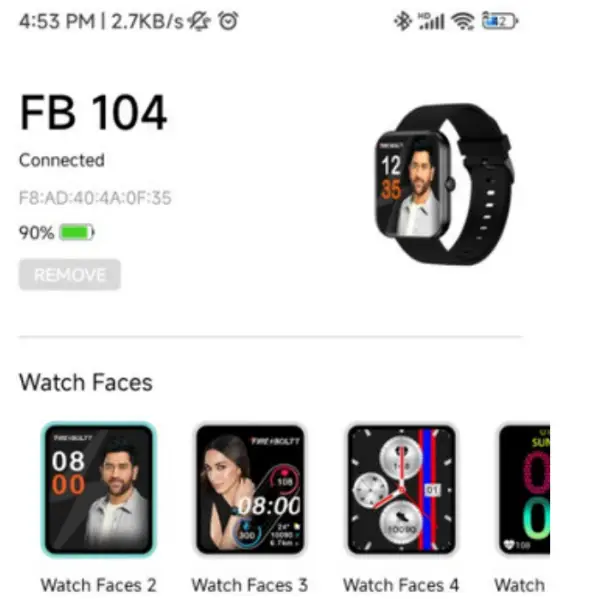Viewport: 597px width, 599px height.
Task: Select the Watch Faces 2 thumbnail
Action: [x=99, y=489]
